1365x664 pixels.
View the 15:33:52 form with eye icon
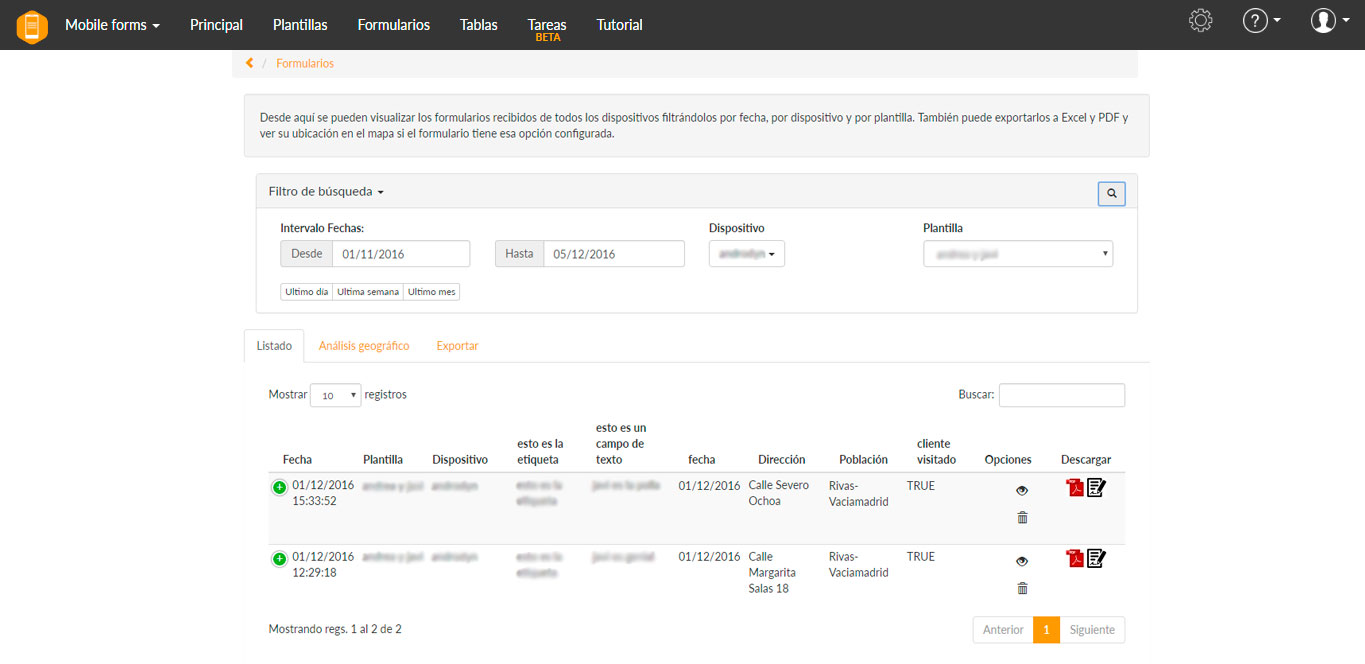tap(1022, 491)
